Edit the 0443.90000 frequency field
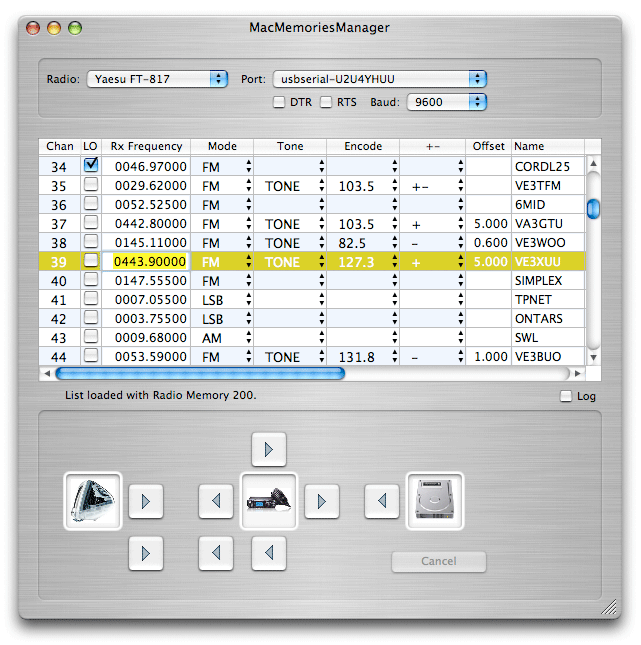Viewport: 641px width, 645px height. (x=146, y=262)
